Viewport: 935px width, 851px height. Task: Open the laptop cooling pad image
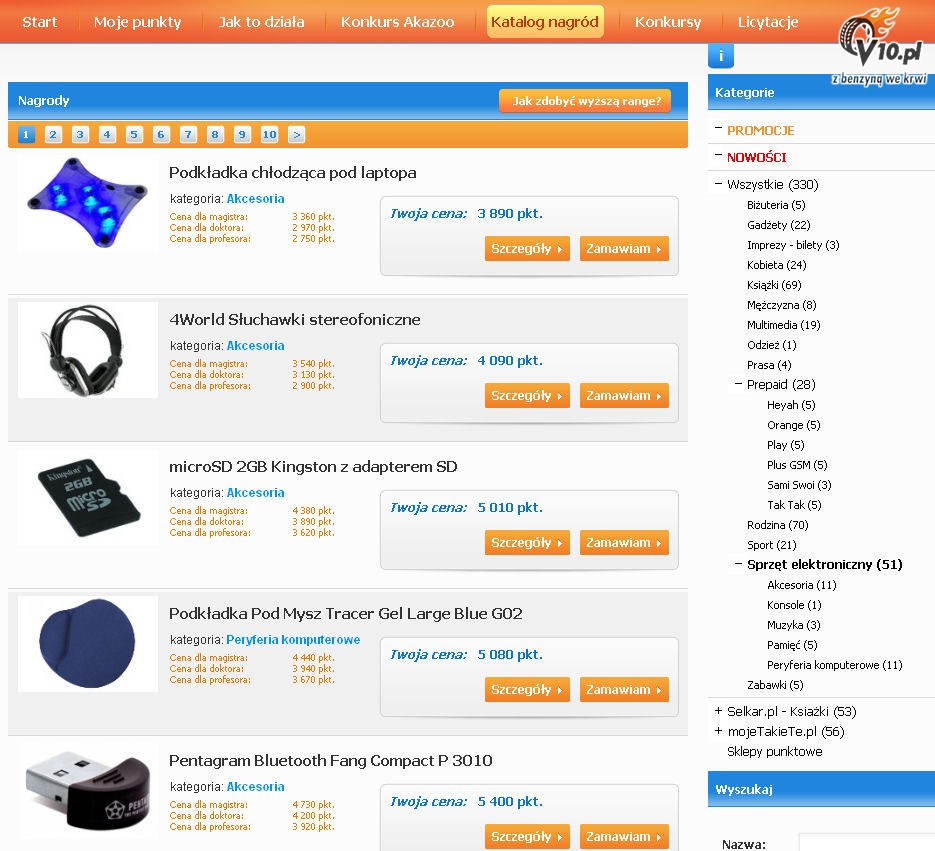click(88, 203)
